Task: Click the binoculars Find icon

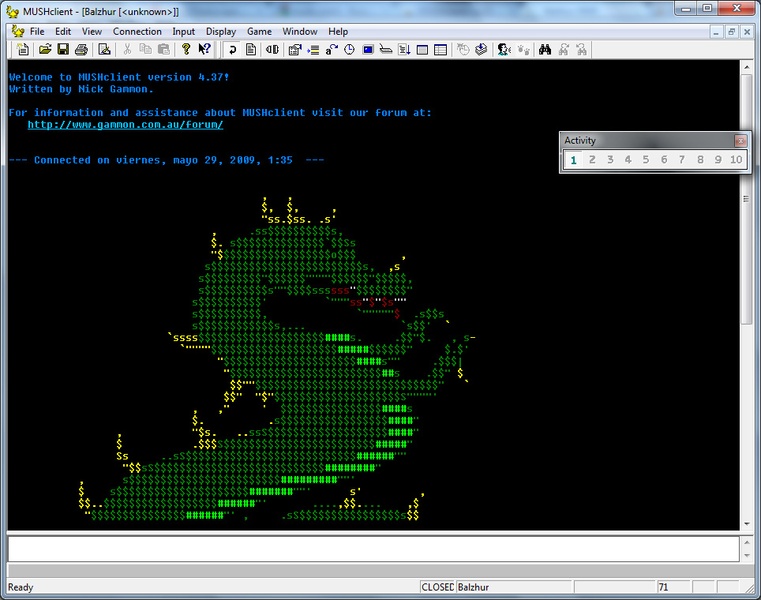Action: [x=545, y=49]
